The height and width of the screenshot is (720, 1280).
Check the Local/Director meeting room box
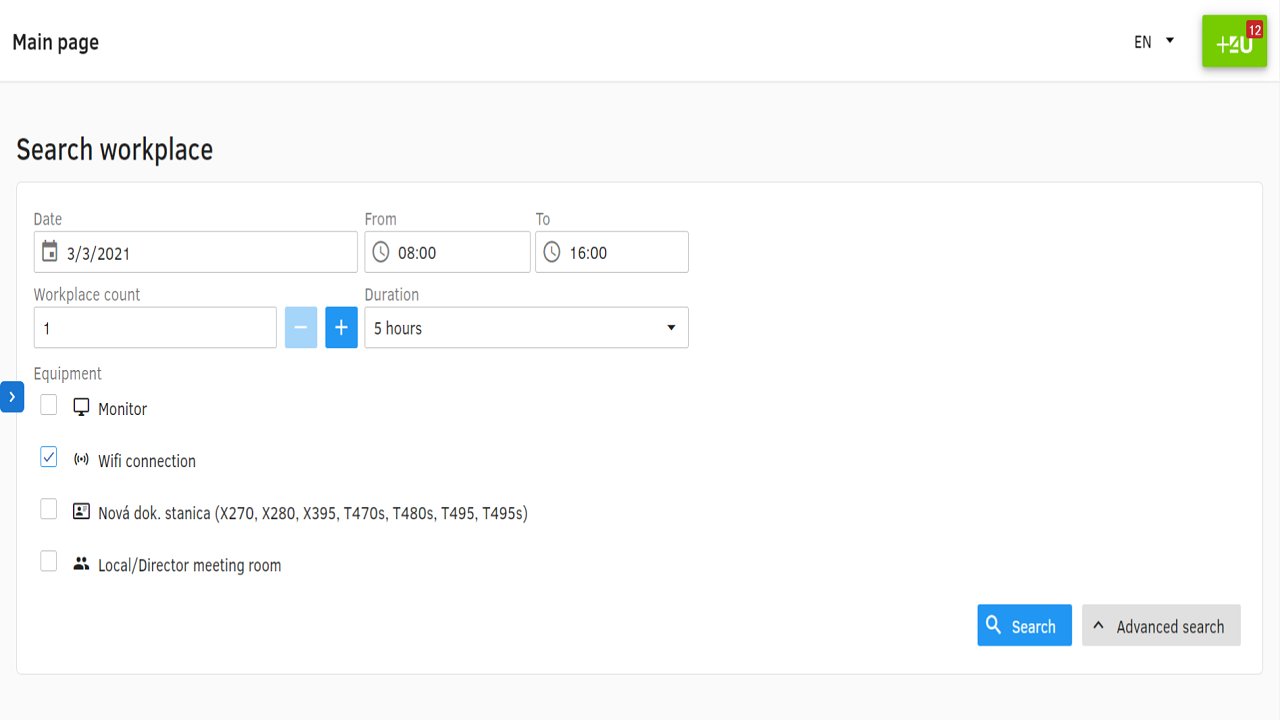(49, 561)
